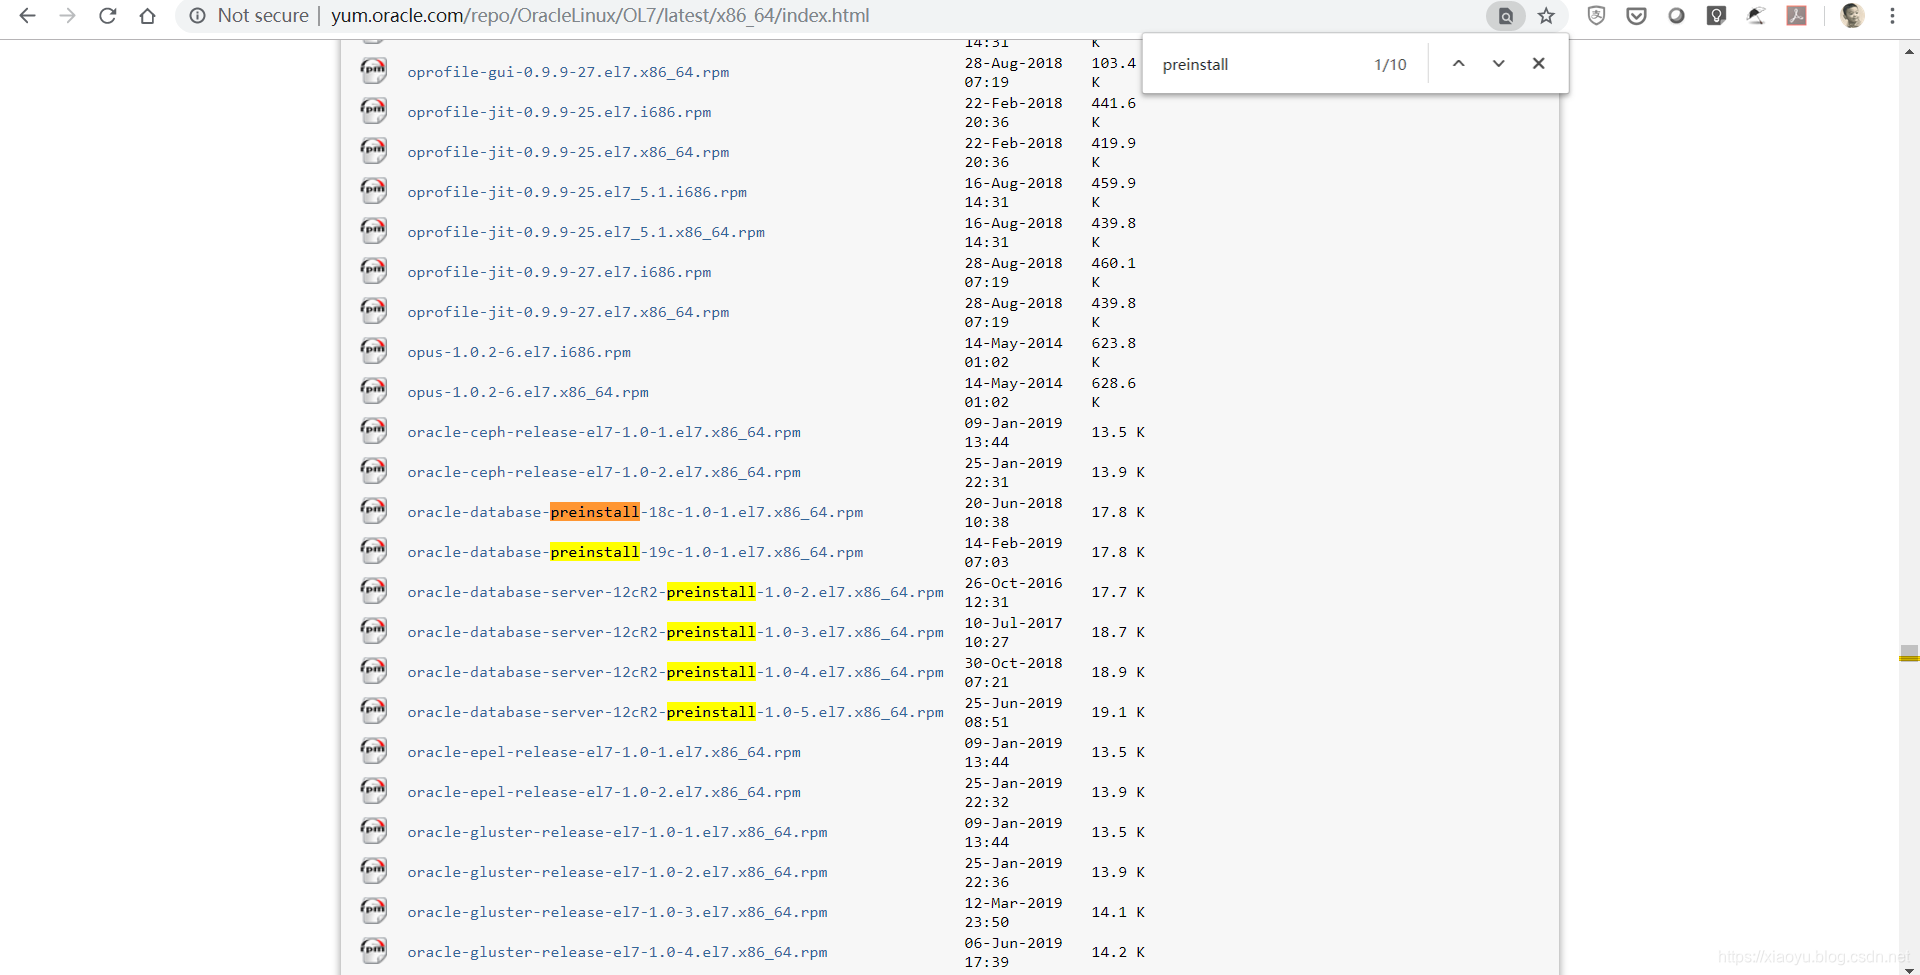Download oracle-database-preinstall-19c rpm
Viewport: 1920px width, 975px height.
coord(635,552)
